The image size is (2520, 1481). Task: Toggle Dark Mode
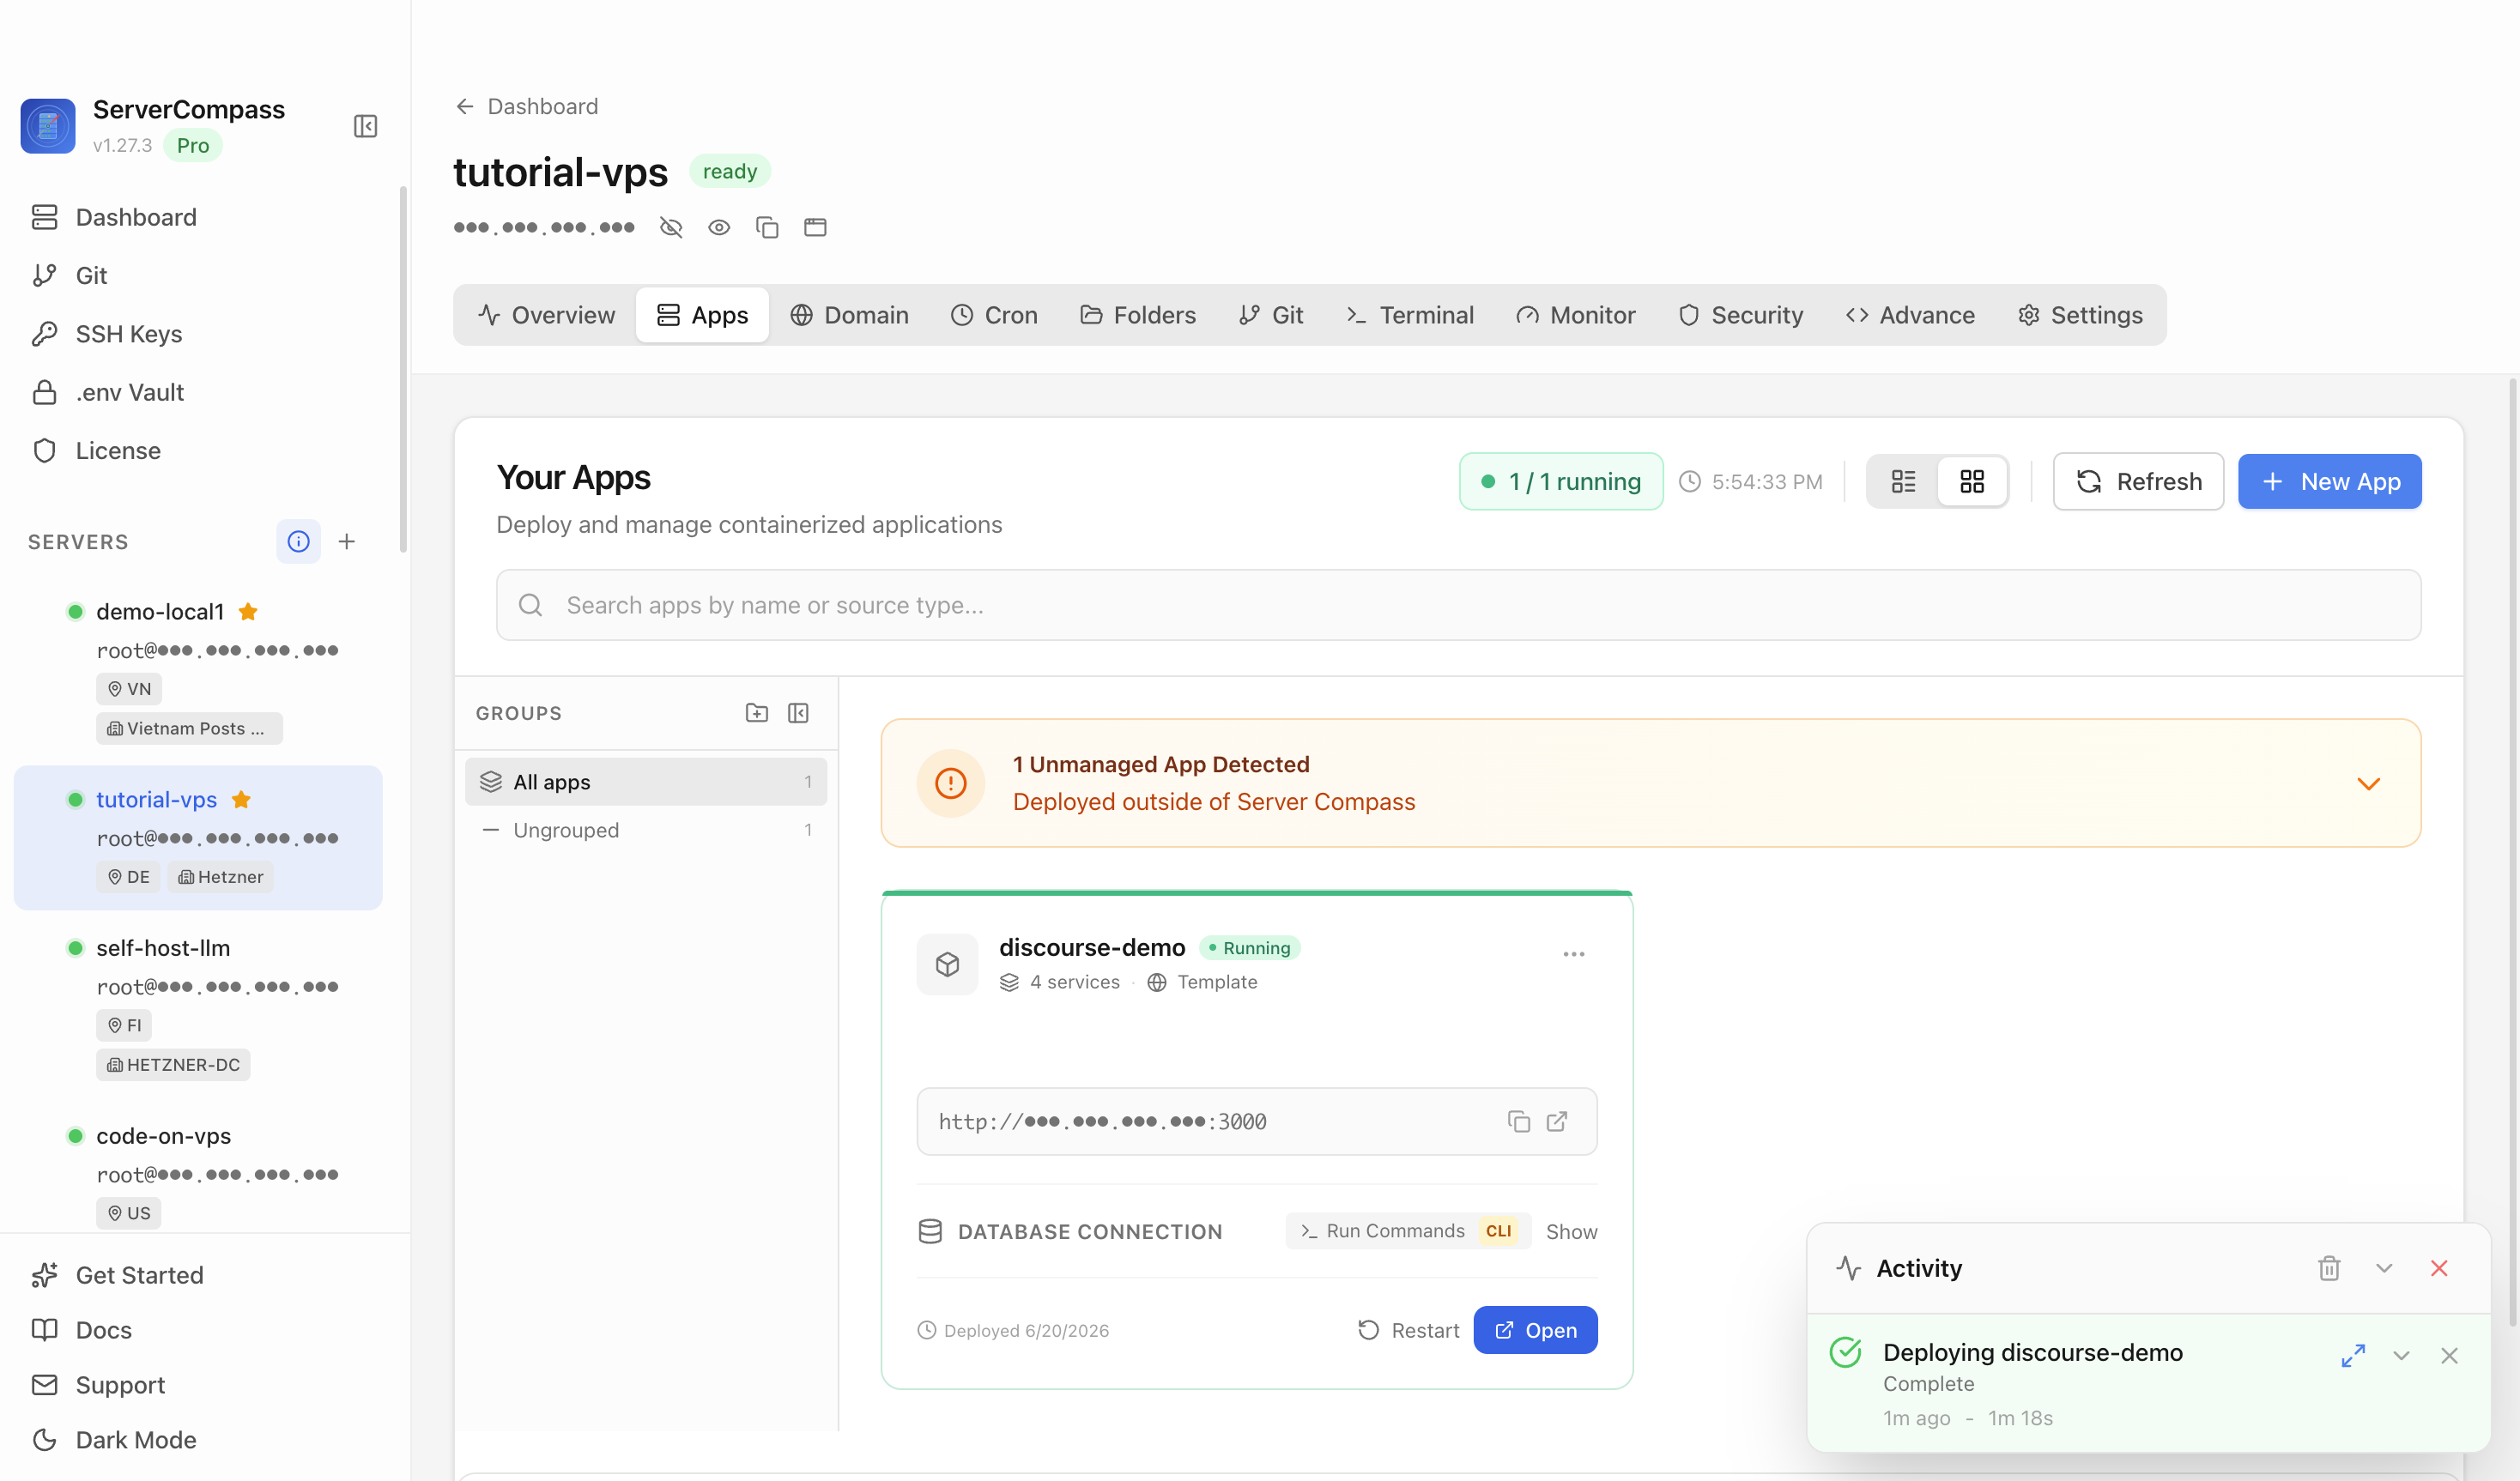click(x=114, y=1440)
